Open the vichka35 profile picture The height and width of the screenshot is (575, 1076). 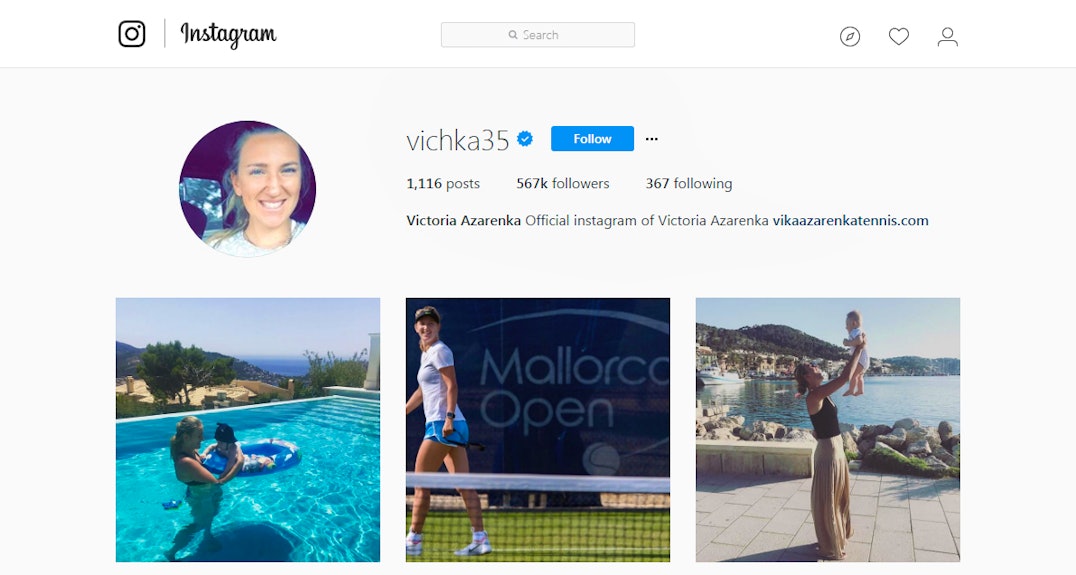248,189
